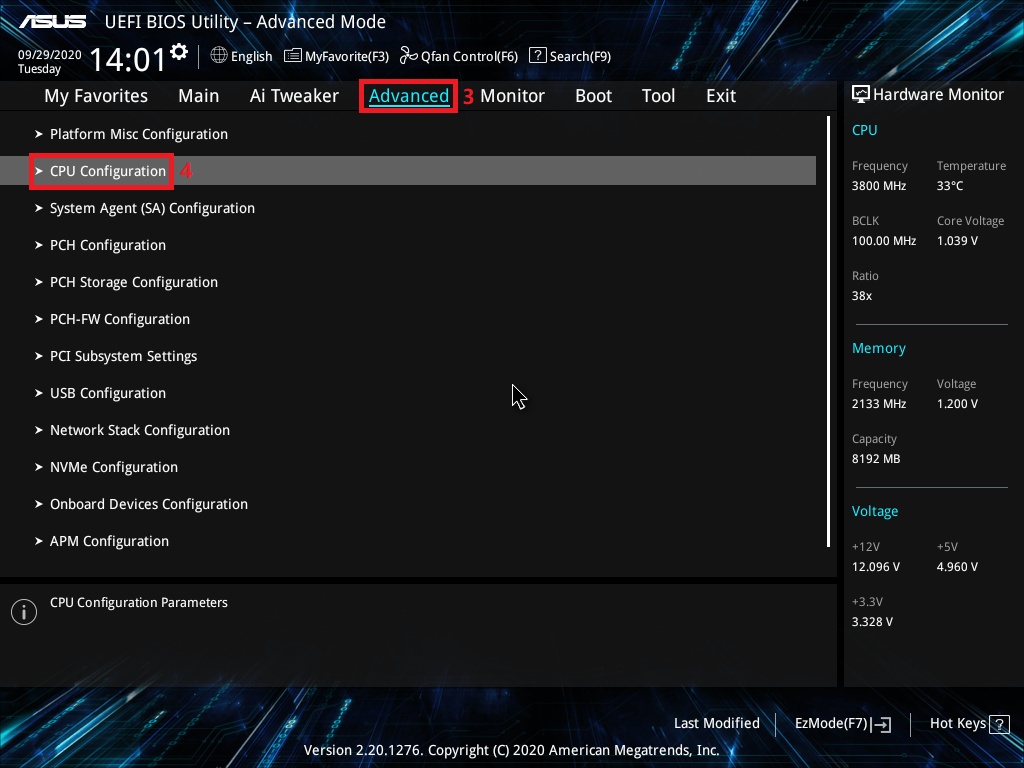Switch to EzMode using EzMode(F7)
The image size is (1024, 768).
click(841, 723)
